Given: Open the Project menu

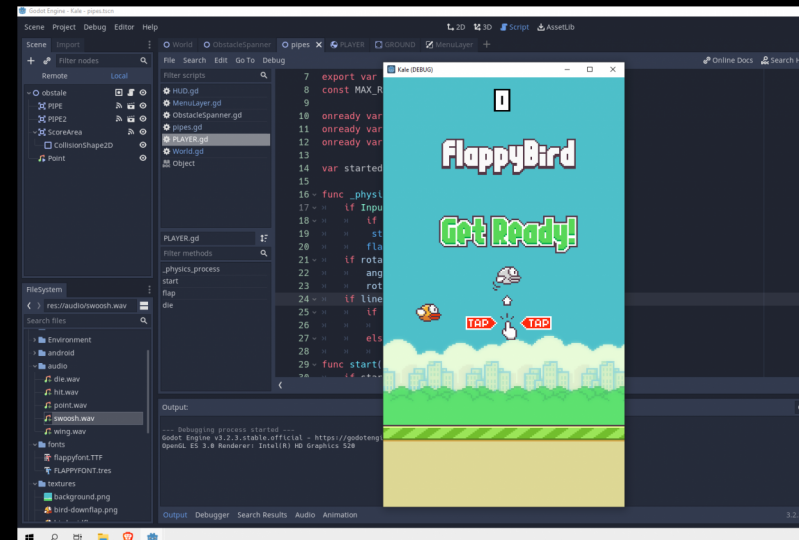Looking at the screenshot, I should click(x=64, y=27).
